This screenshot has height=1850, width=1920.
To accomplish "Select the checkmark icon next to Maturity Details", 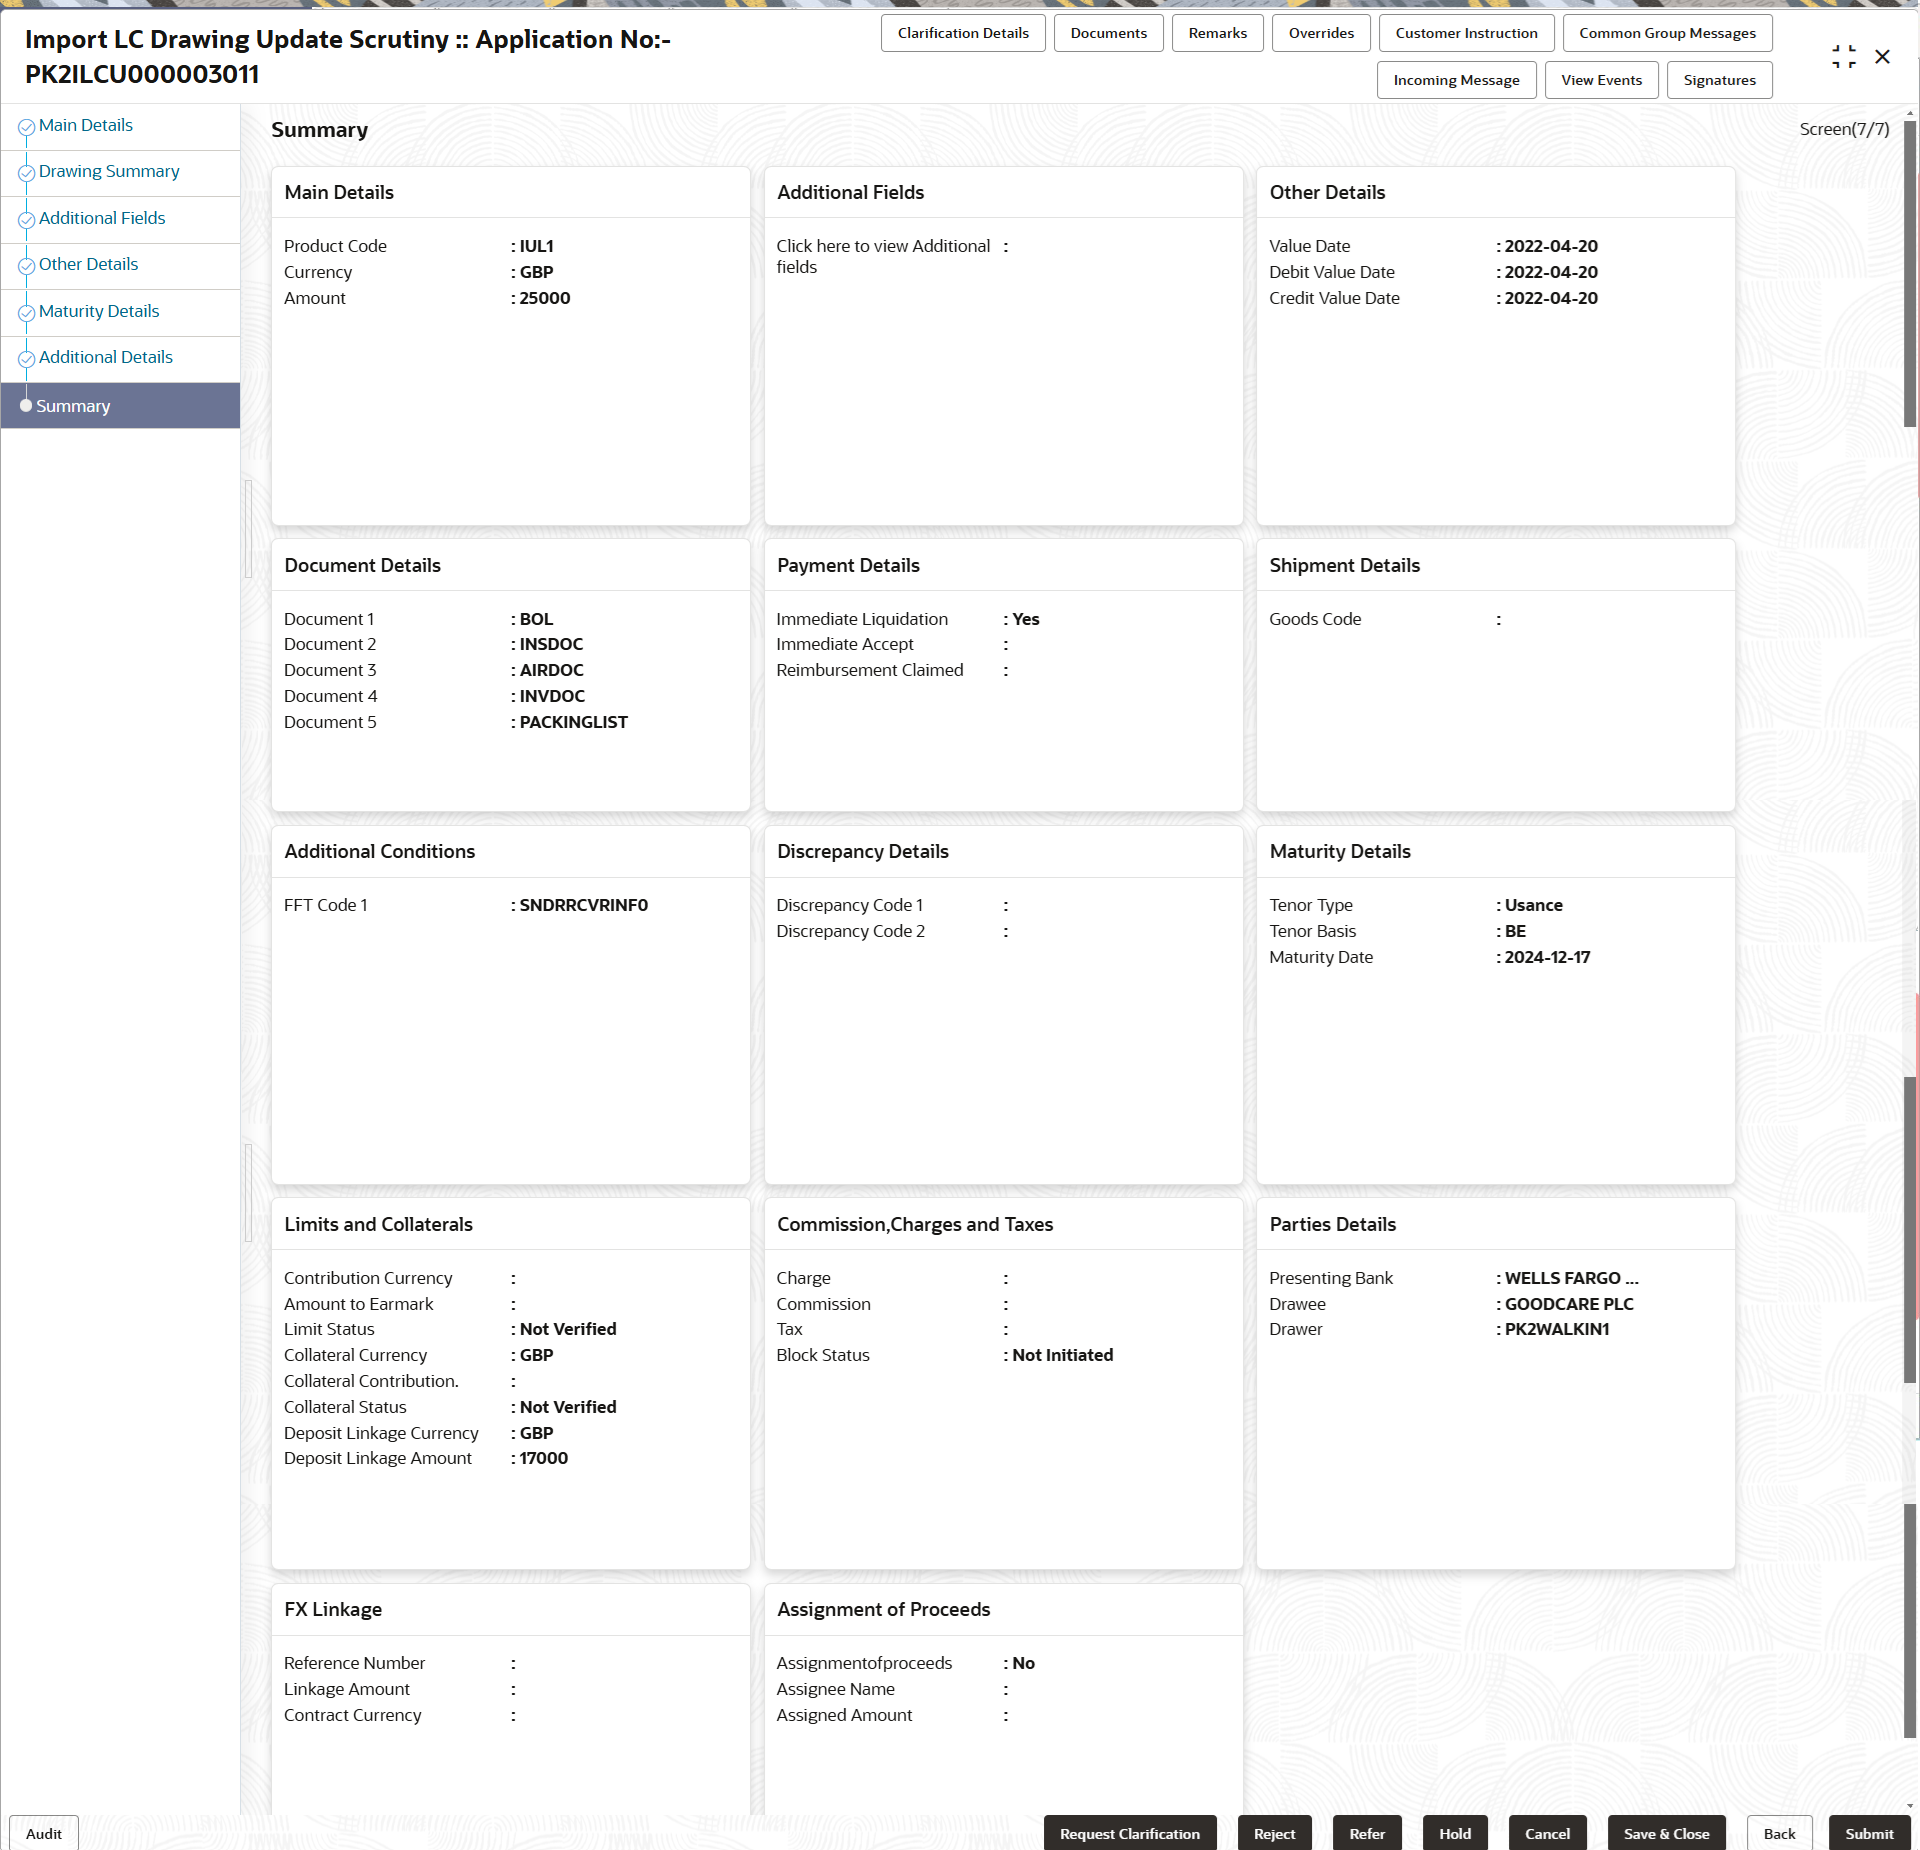I will tap(28, 310).
